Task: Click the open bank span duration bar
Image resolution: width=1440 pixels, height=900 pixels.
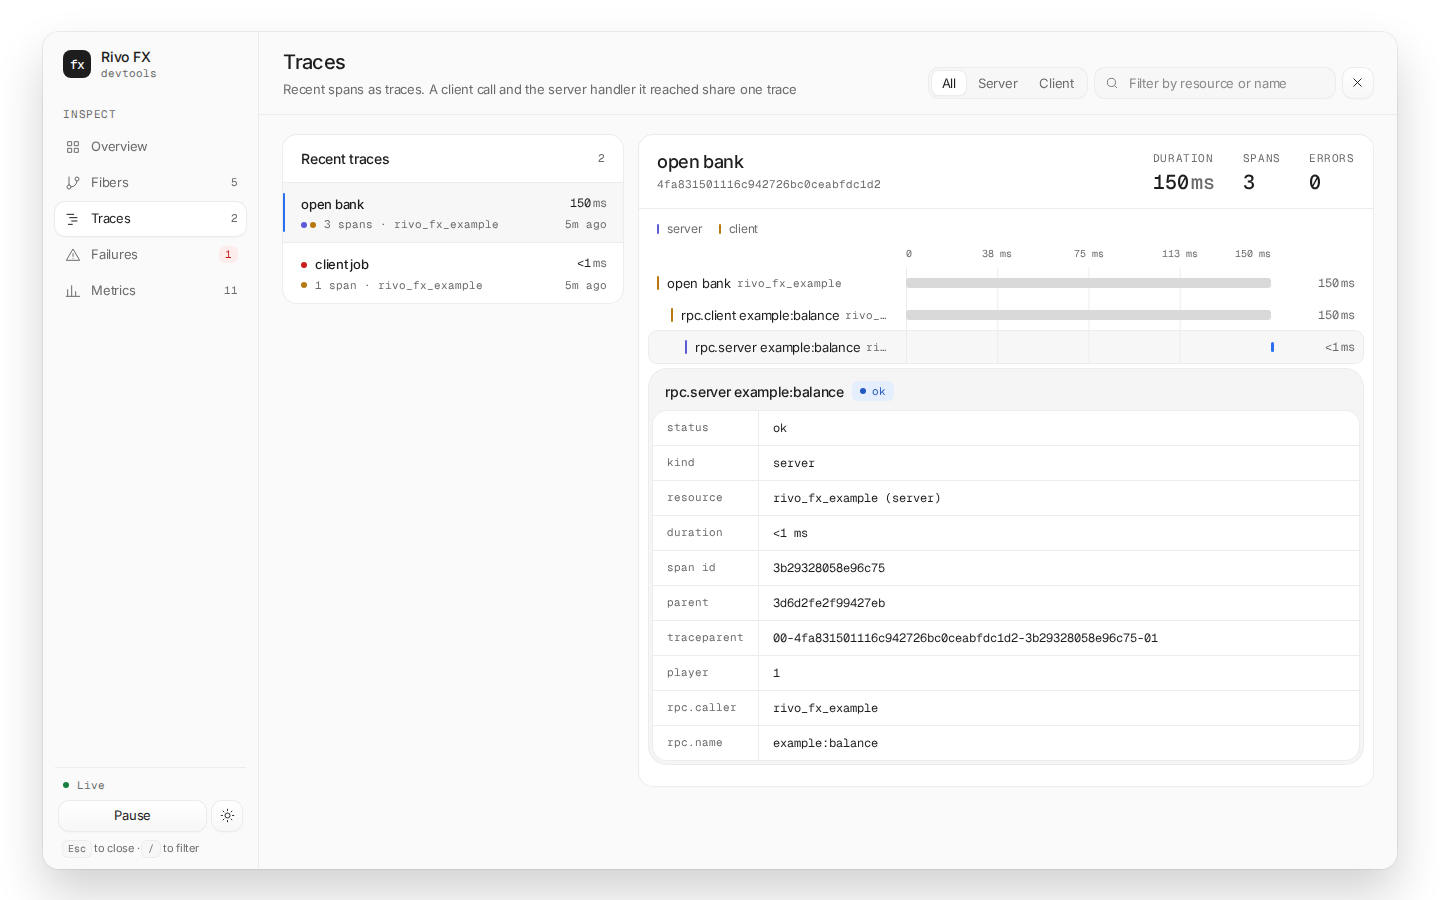Action: (x=1088, y=284)
